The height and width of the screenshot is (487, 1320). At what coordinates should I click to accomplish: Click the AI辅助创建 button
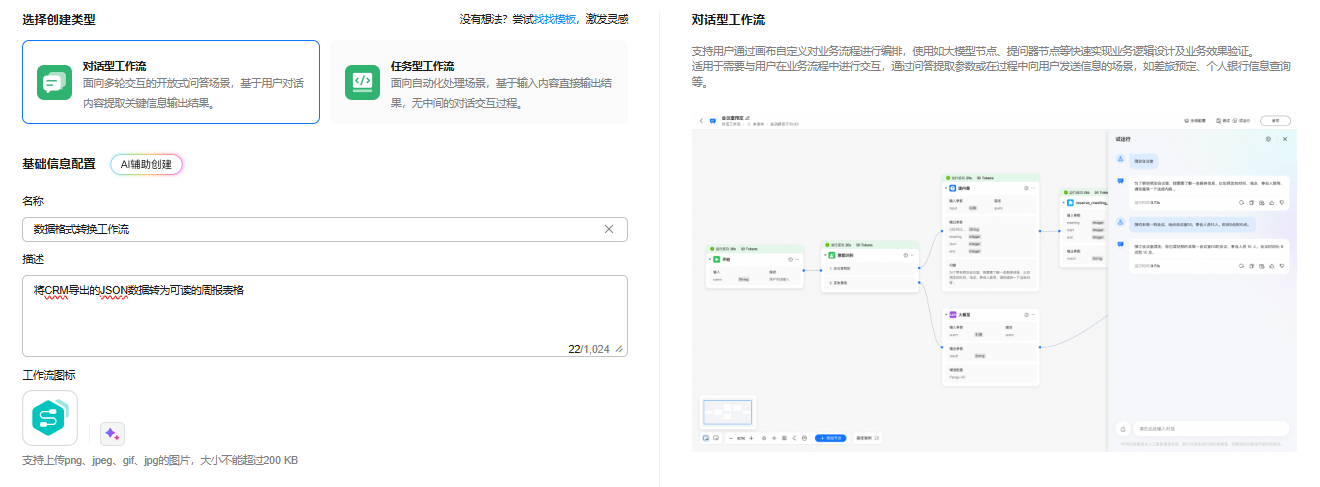point(146,164)
